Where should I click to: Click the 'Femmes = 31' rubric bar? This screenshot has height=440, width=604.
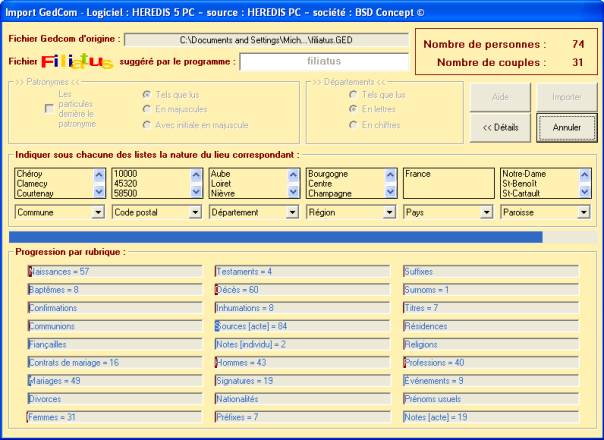[115, 417]
